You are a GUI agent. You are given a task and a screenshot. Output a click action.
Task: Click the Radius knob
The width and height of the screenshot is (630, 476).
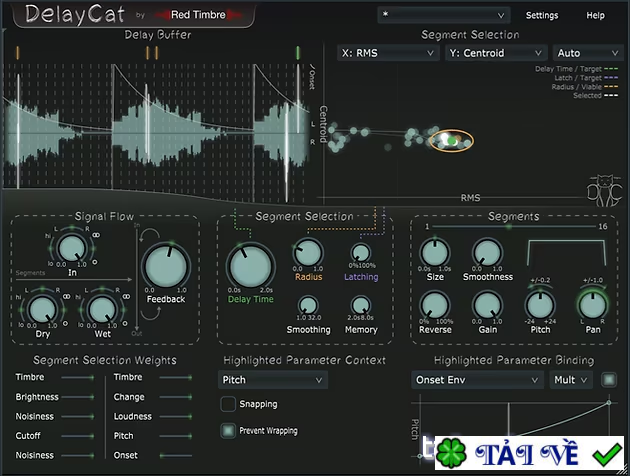[307, 253]
